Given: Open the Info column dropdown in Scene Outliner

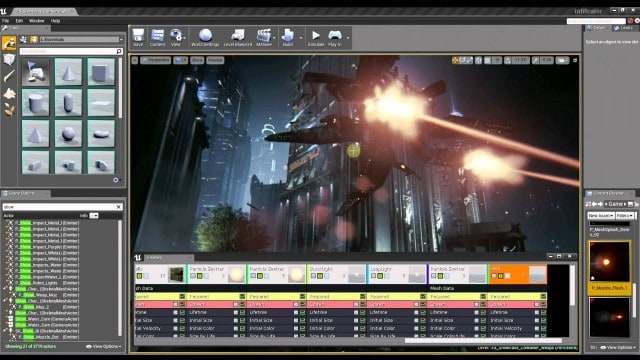Looking at the screenshot, I should 94,216.
